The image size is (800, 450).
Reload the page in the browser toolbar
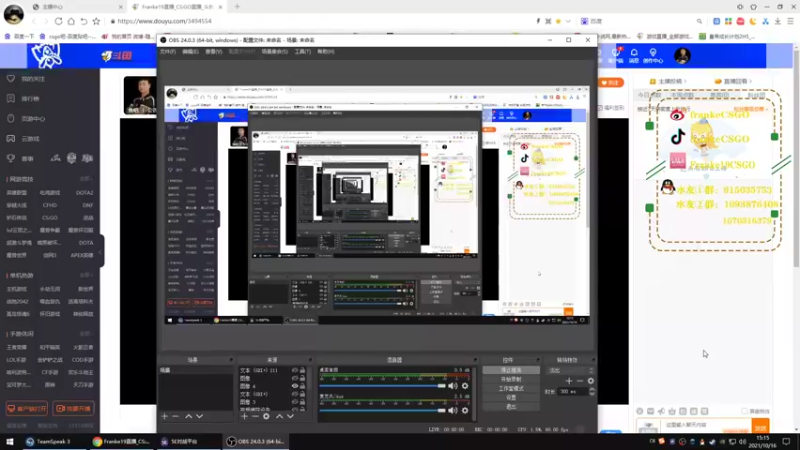[58, 21]
